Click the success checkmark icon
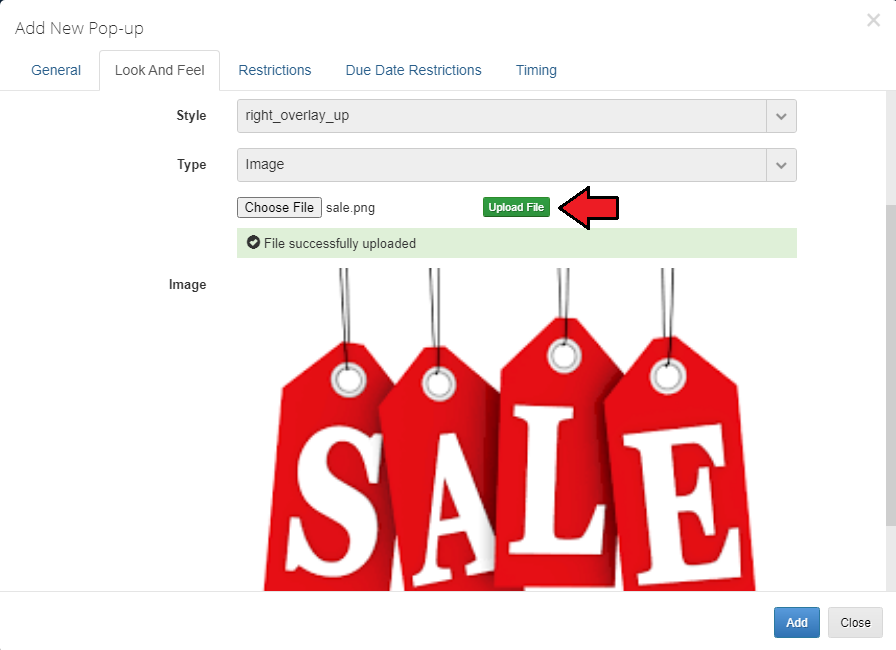896x650 pixels. [x=253, y=243]
